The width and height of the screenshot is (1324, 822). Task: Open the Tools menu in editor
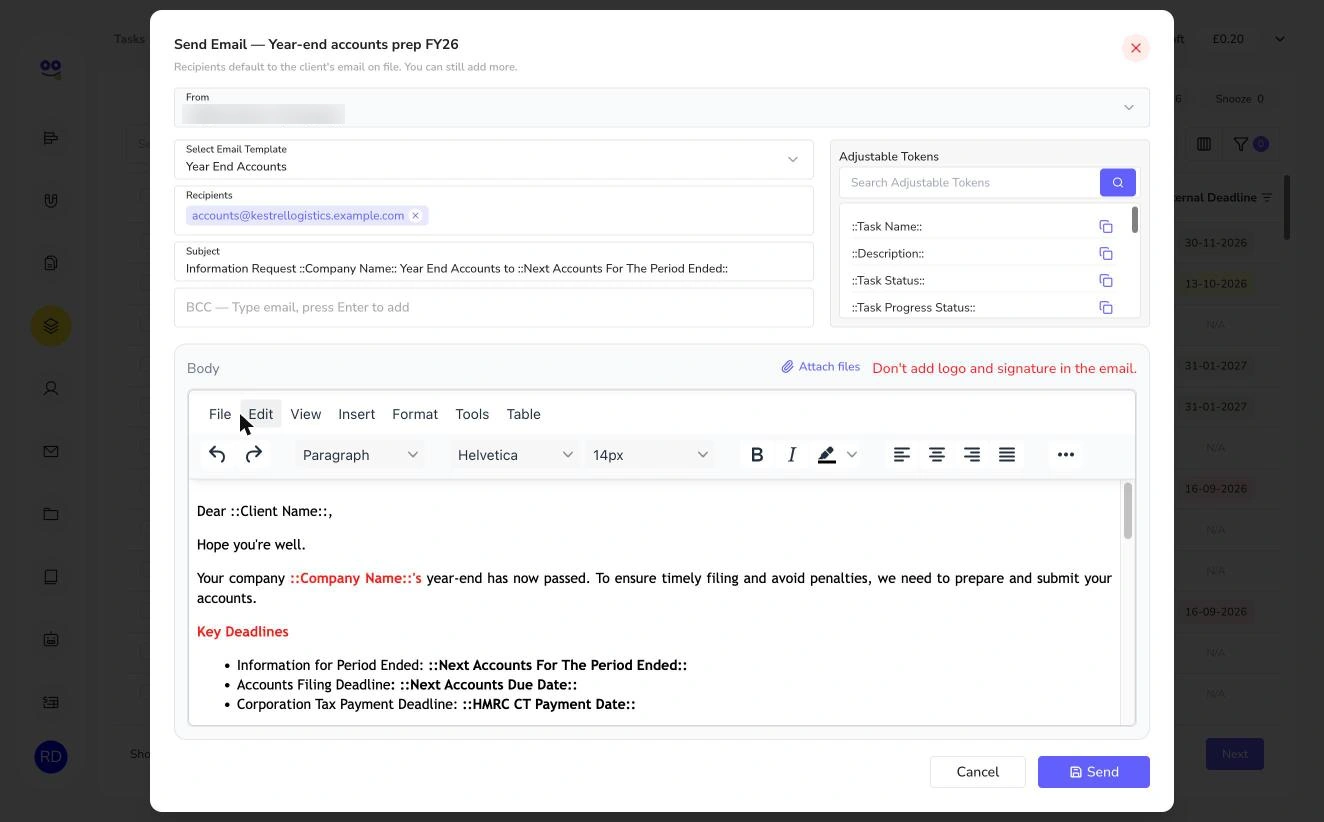click(472, 414)
